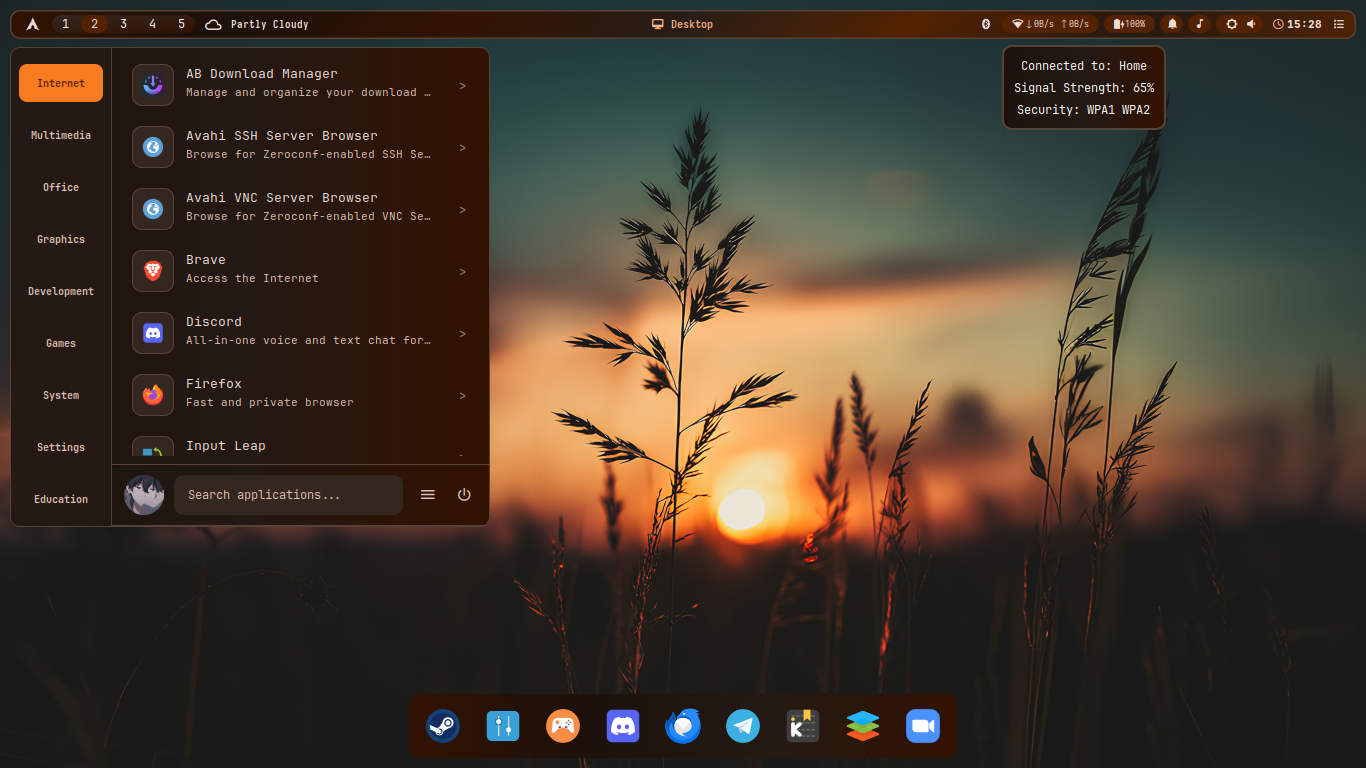Click the 15:28 clock
The height and width of the screenshot is (768, 1366).
coord(1297,24)
